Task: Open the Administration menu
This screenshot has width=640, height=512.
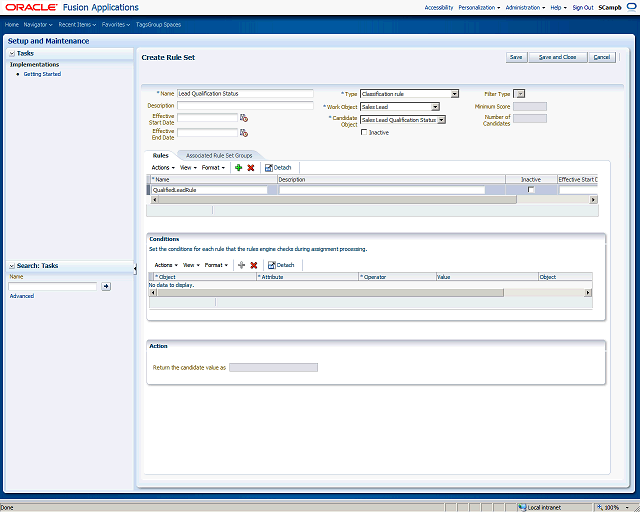Action: [525, 7]
